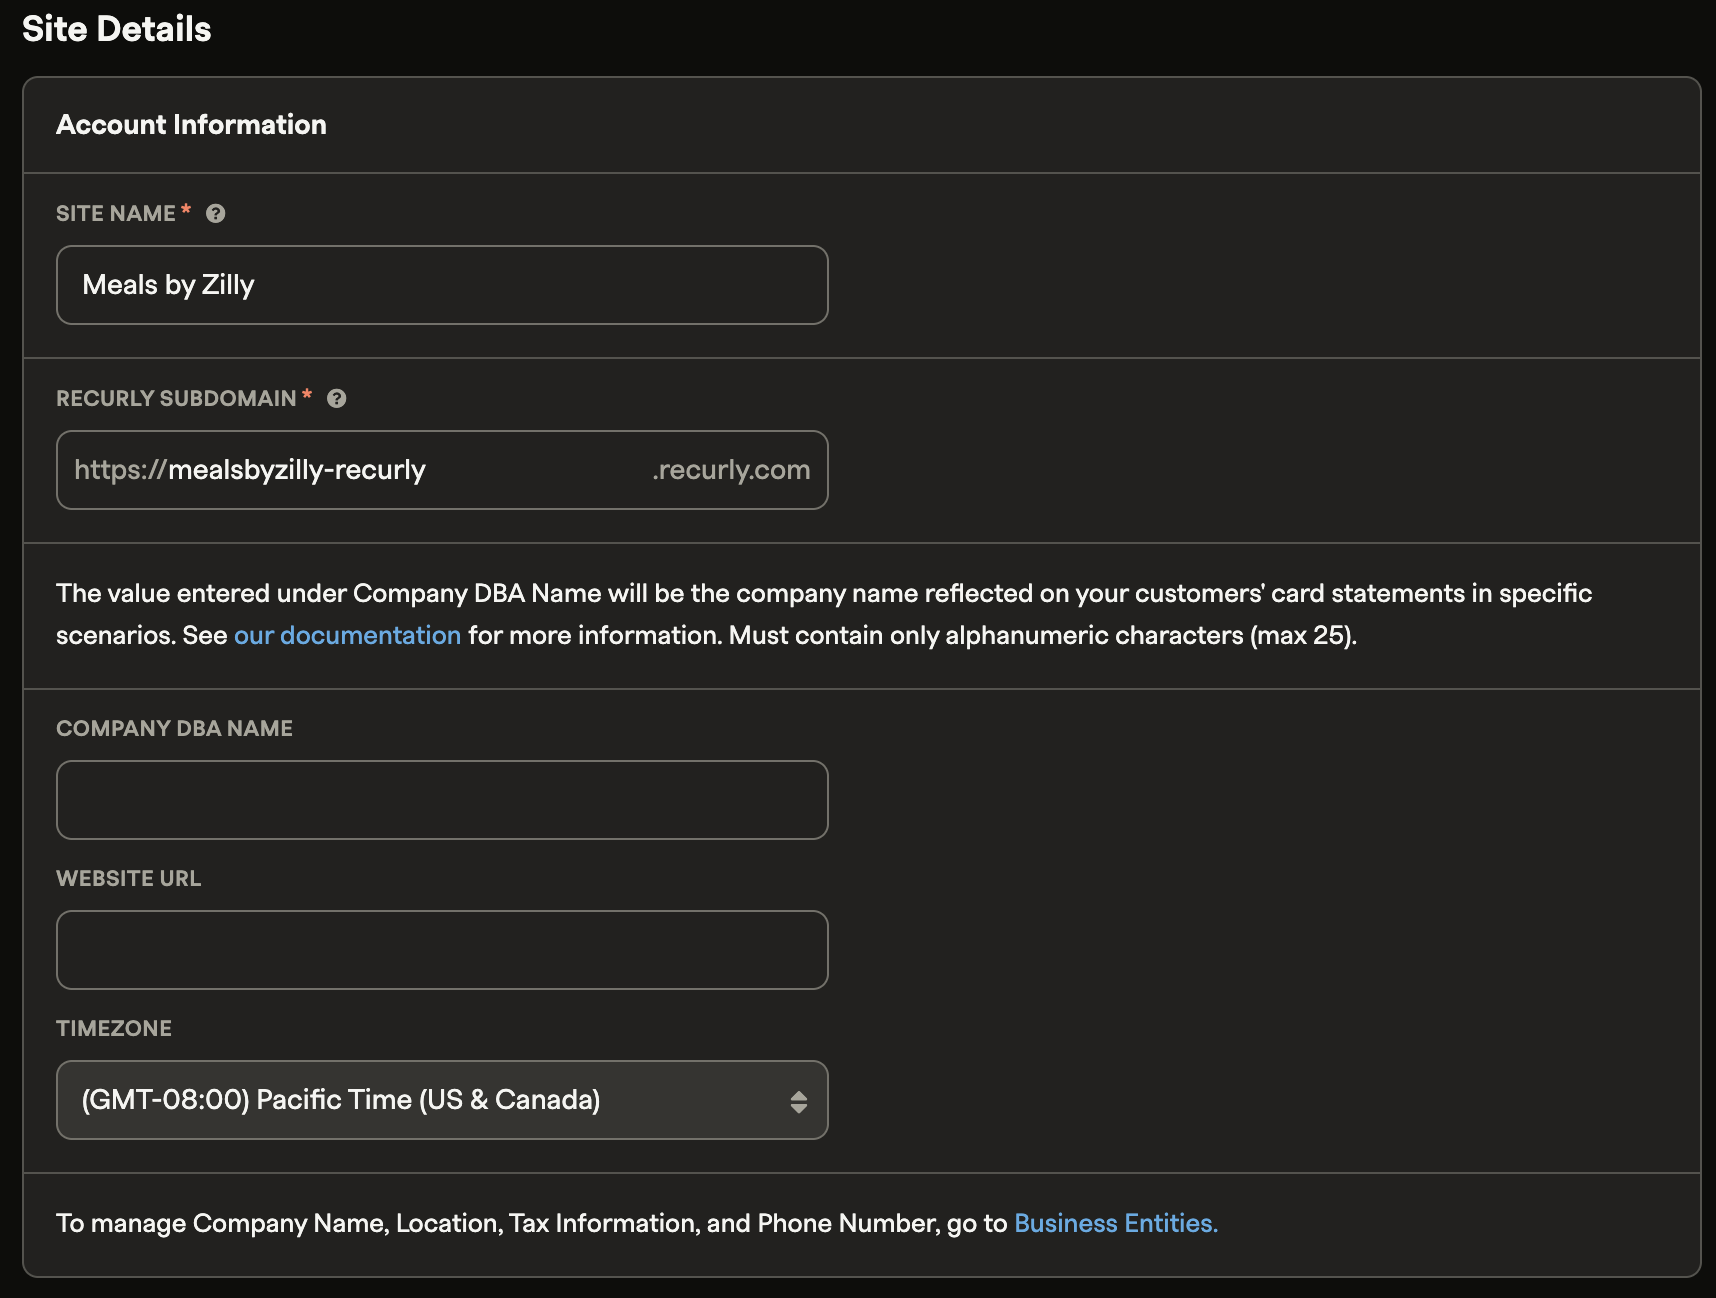Click the Site Name help icon
1716x1298 pixels.
click(215, 213)
